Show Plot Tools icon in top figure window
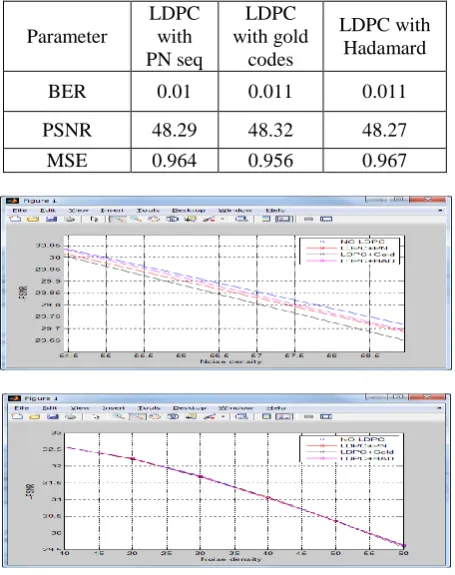This screenshot has width=455, height=575. [326, 219]
